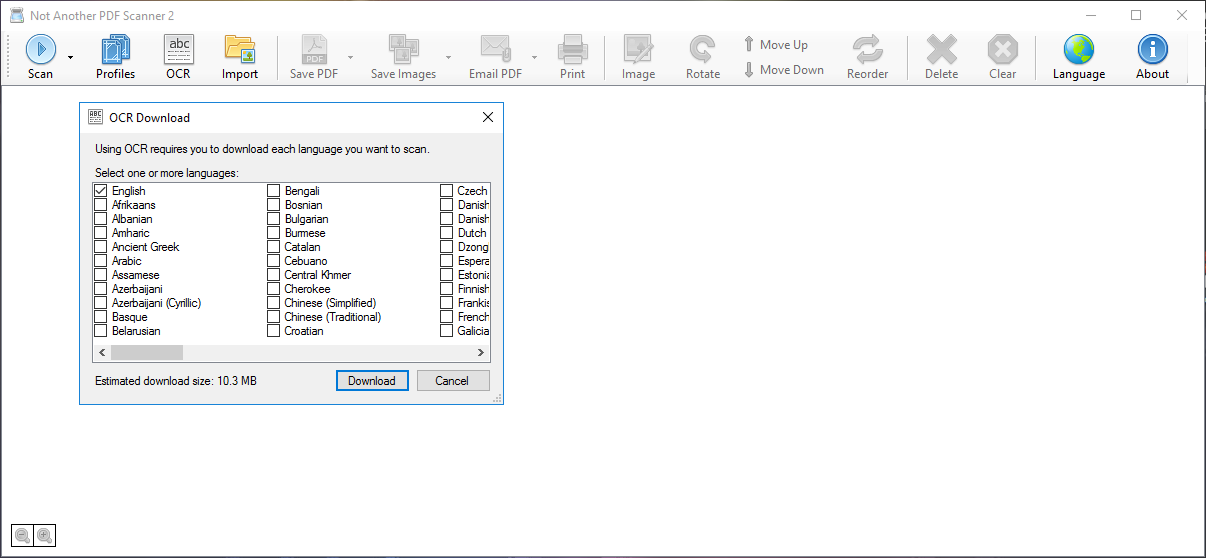Check the Bengali language checkbox
This screenshot has height=558, width=1206.
(x=273, y=190)
